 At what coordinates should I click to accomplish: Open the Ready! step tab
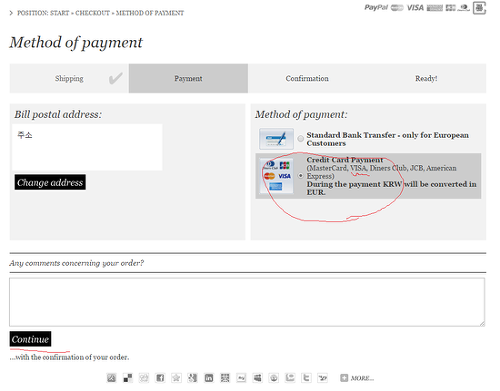pyautogui.click(x=426, y=78)
